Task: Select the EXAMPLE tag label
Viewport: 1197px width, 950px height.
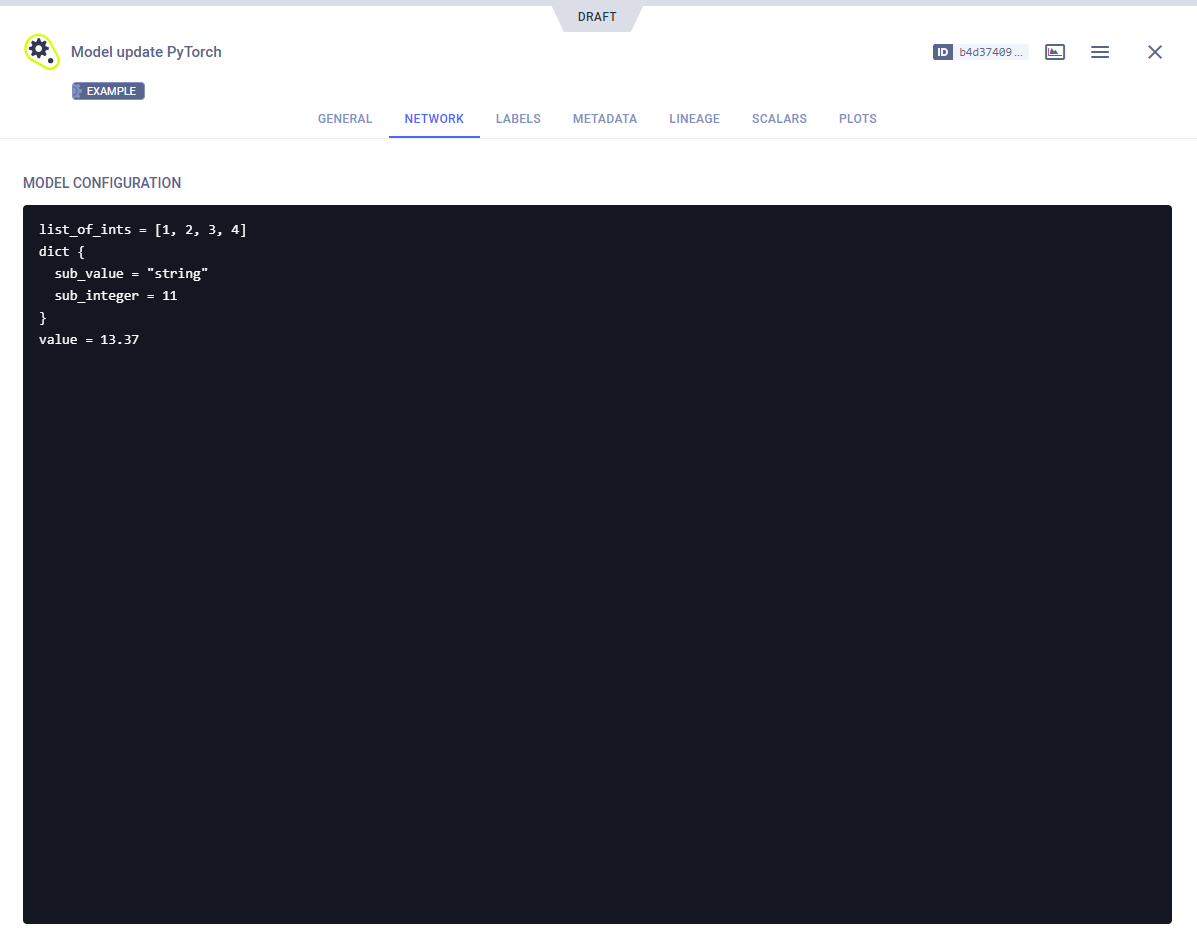Action: [x=111, y=91]
